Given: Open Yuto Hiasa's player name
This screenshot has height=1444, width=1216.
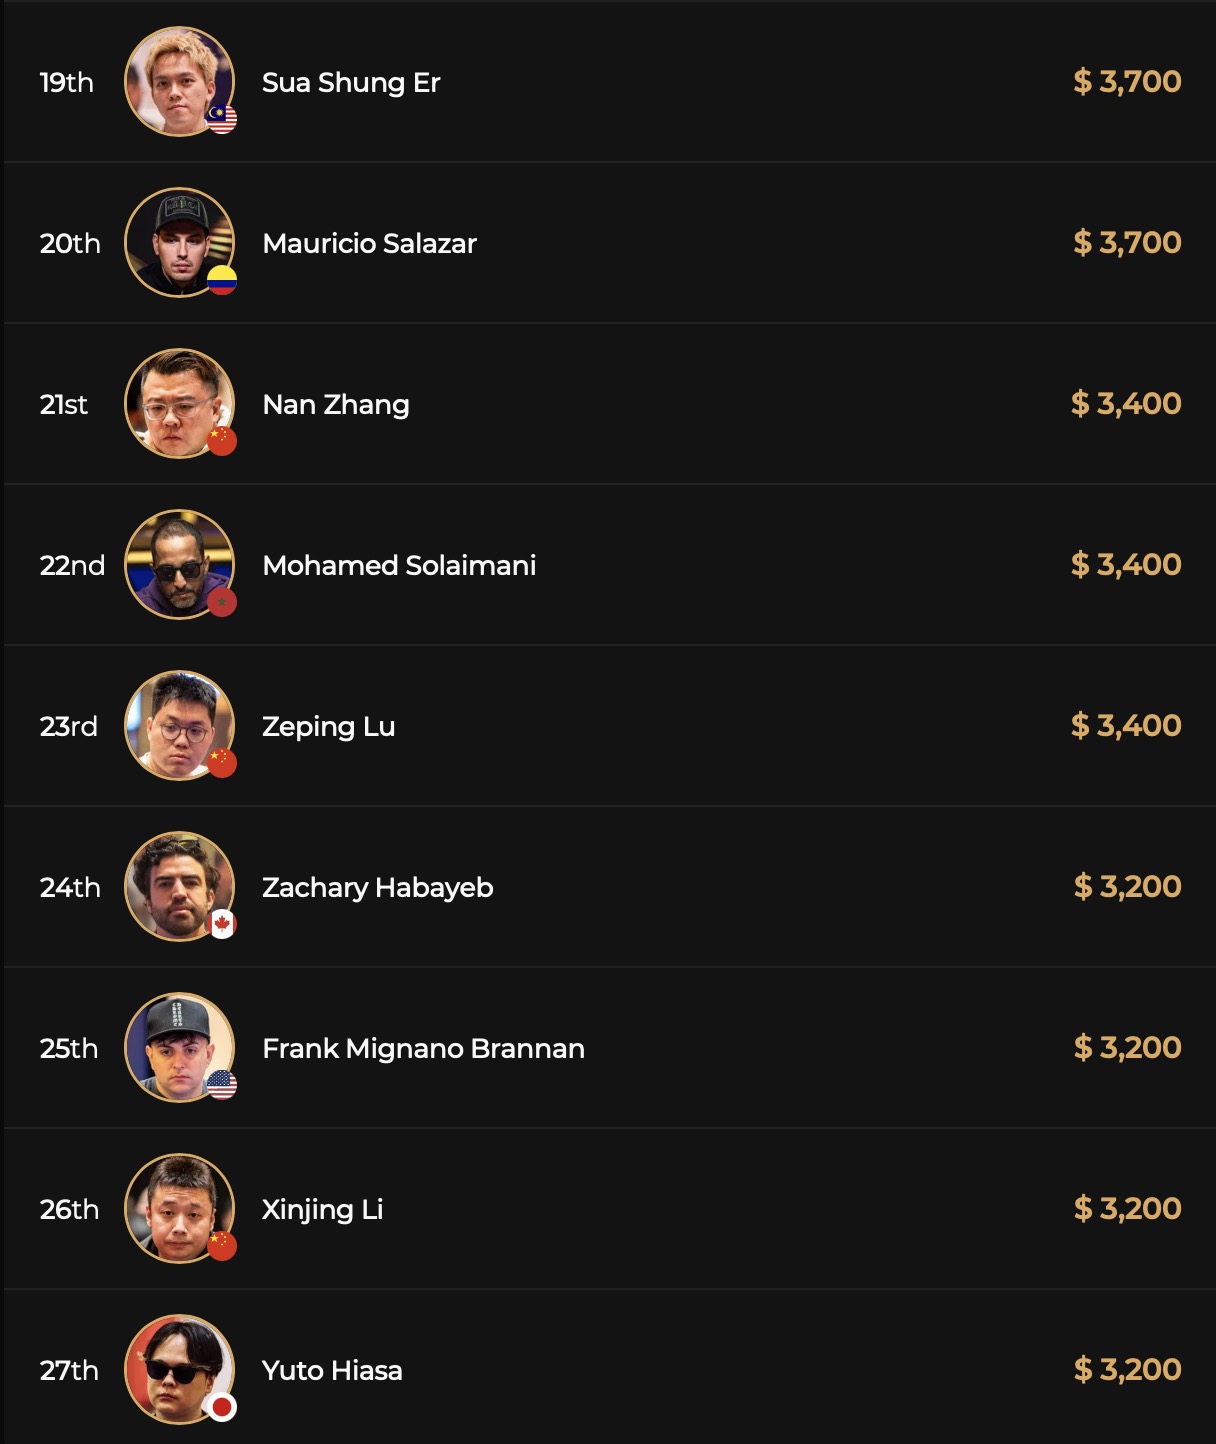Looking at the screenshot, I should click(332, 1370).
